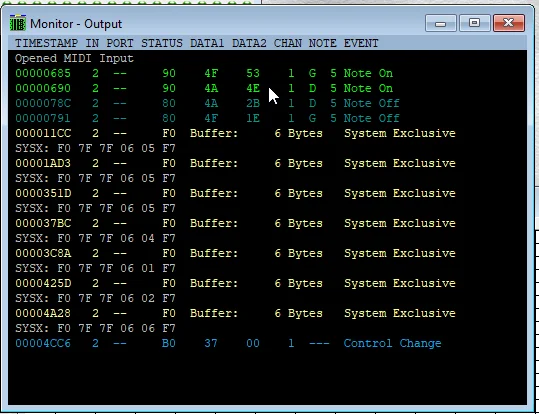539x414 pixels.
Task: Click the NOTE column header
Action: click(x=323, y=43)
